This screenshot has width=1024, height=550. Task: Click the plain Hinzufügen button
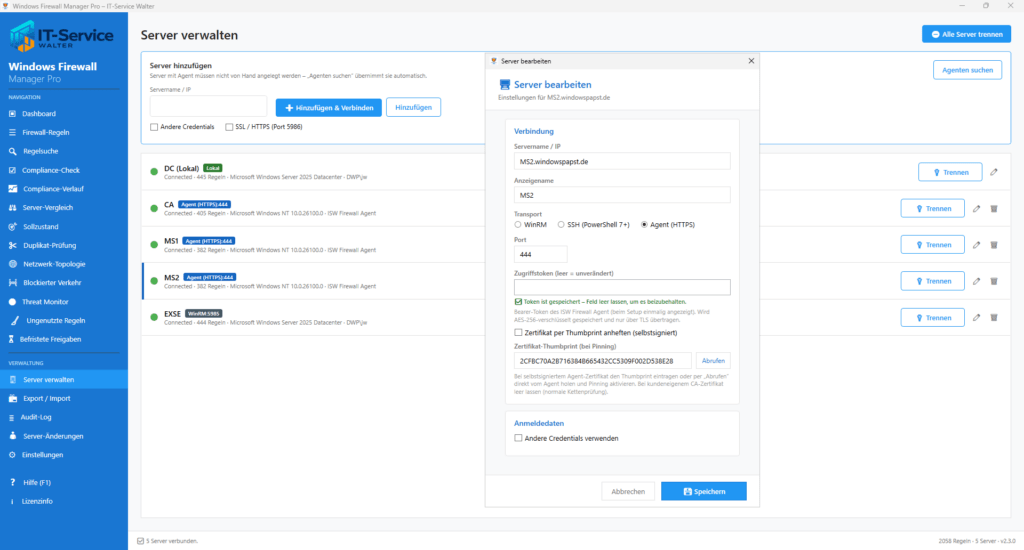(413, 107)
